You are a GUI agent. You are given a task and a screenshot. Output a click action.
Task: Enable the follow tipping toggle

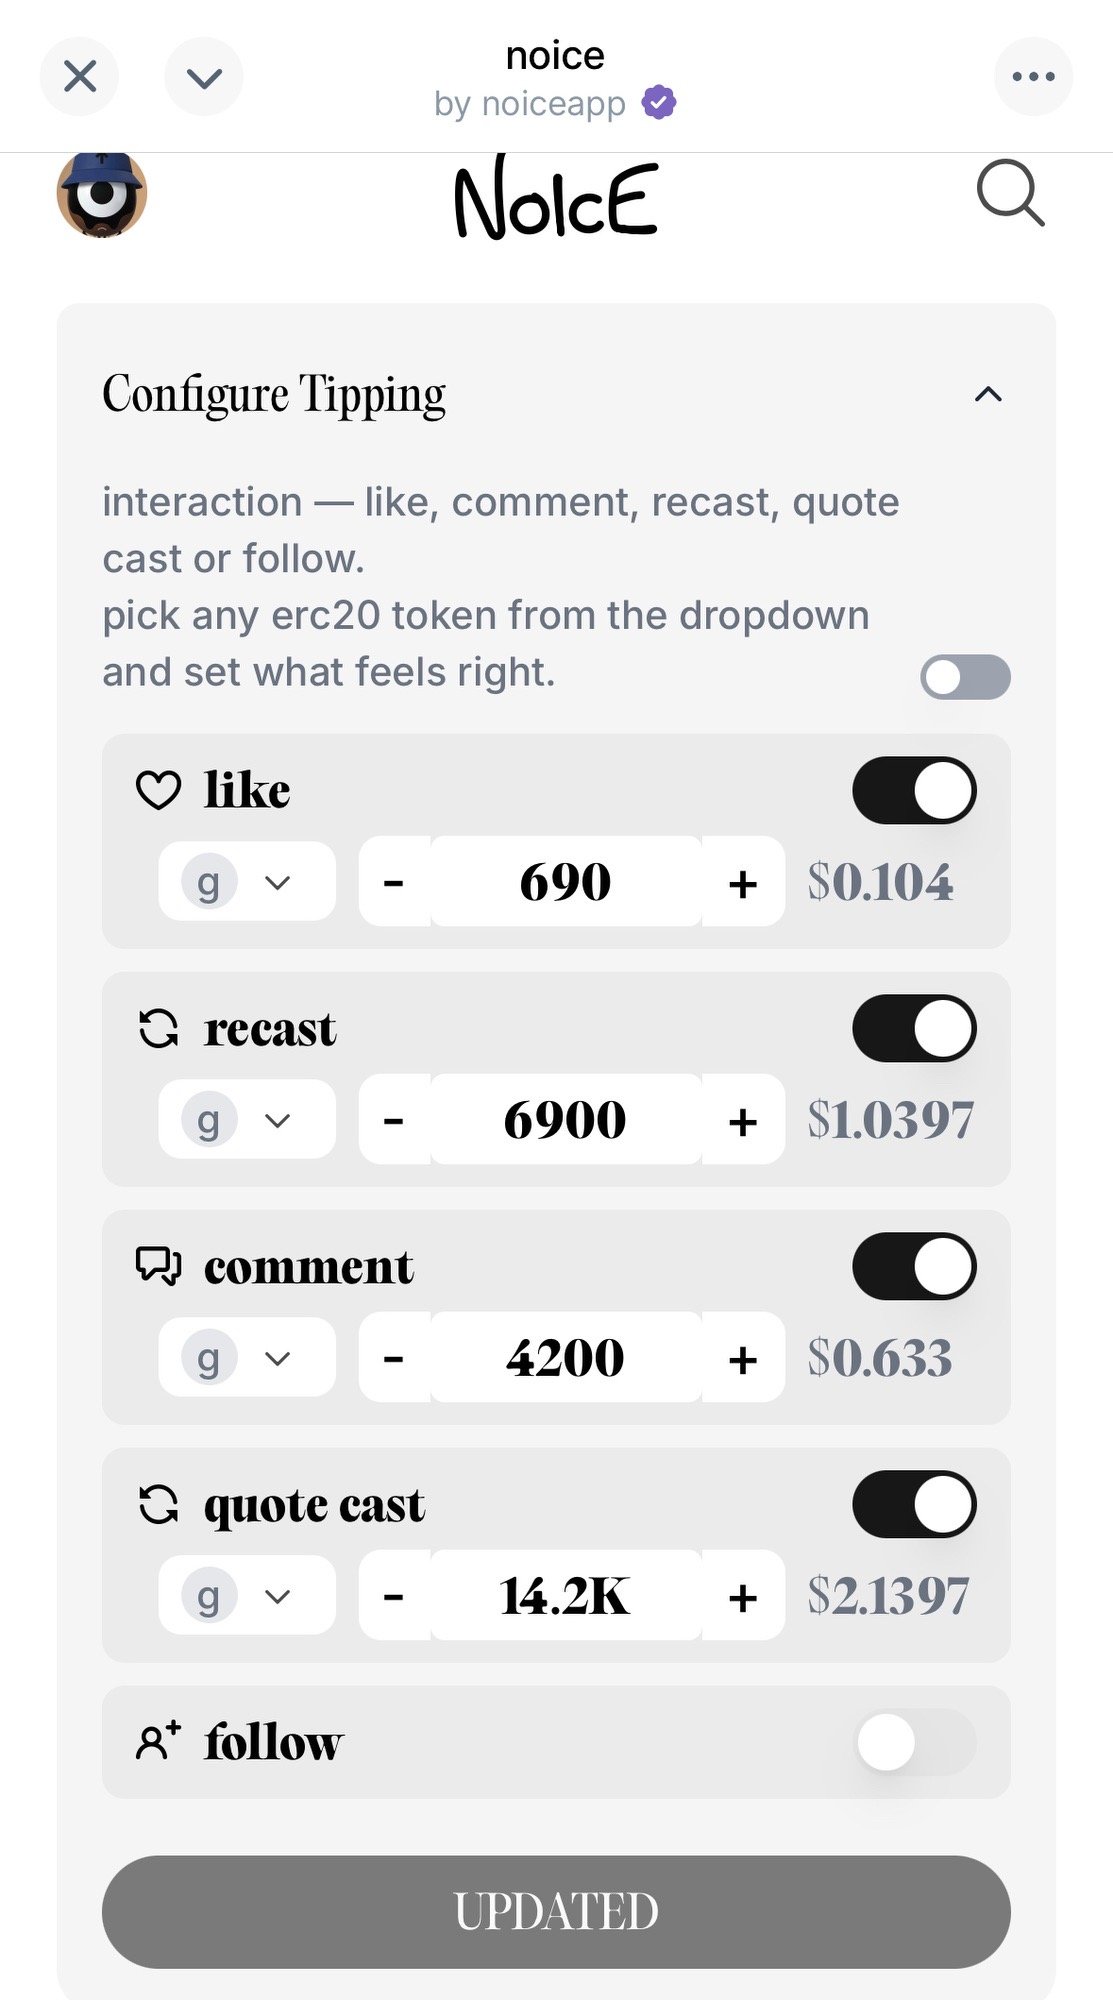[914, 1742]
